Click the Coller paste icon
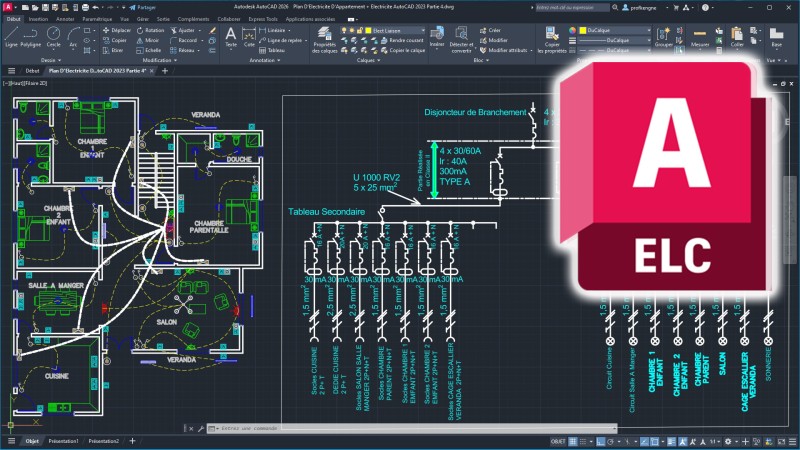This screenshot has width=800, height=450. [737, 37]
